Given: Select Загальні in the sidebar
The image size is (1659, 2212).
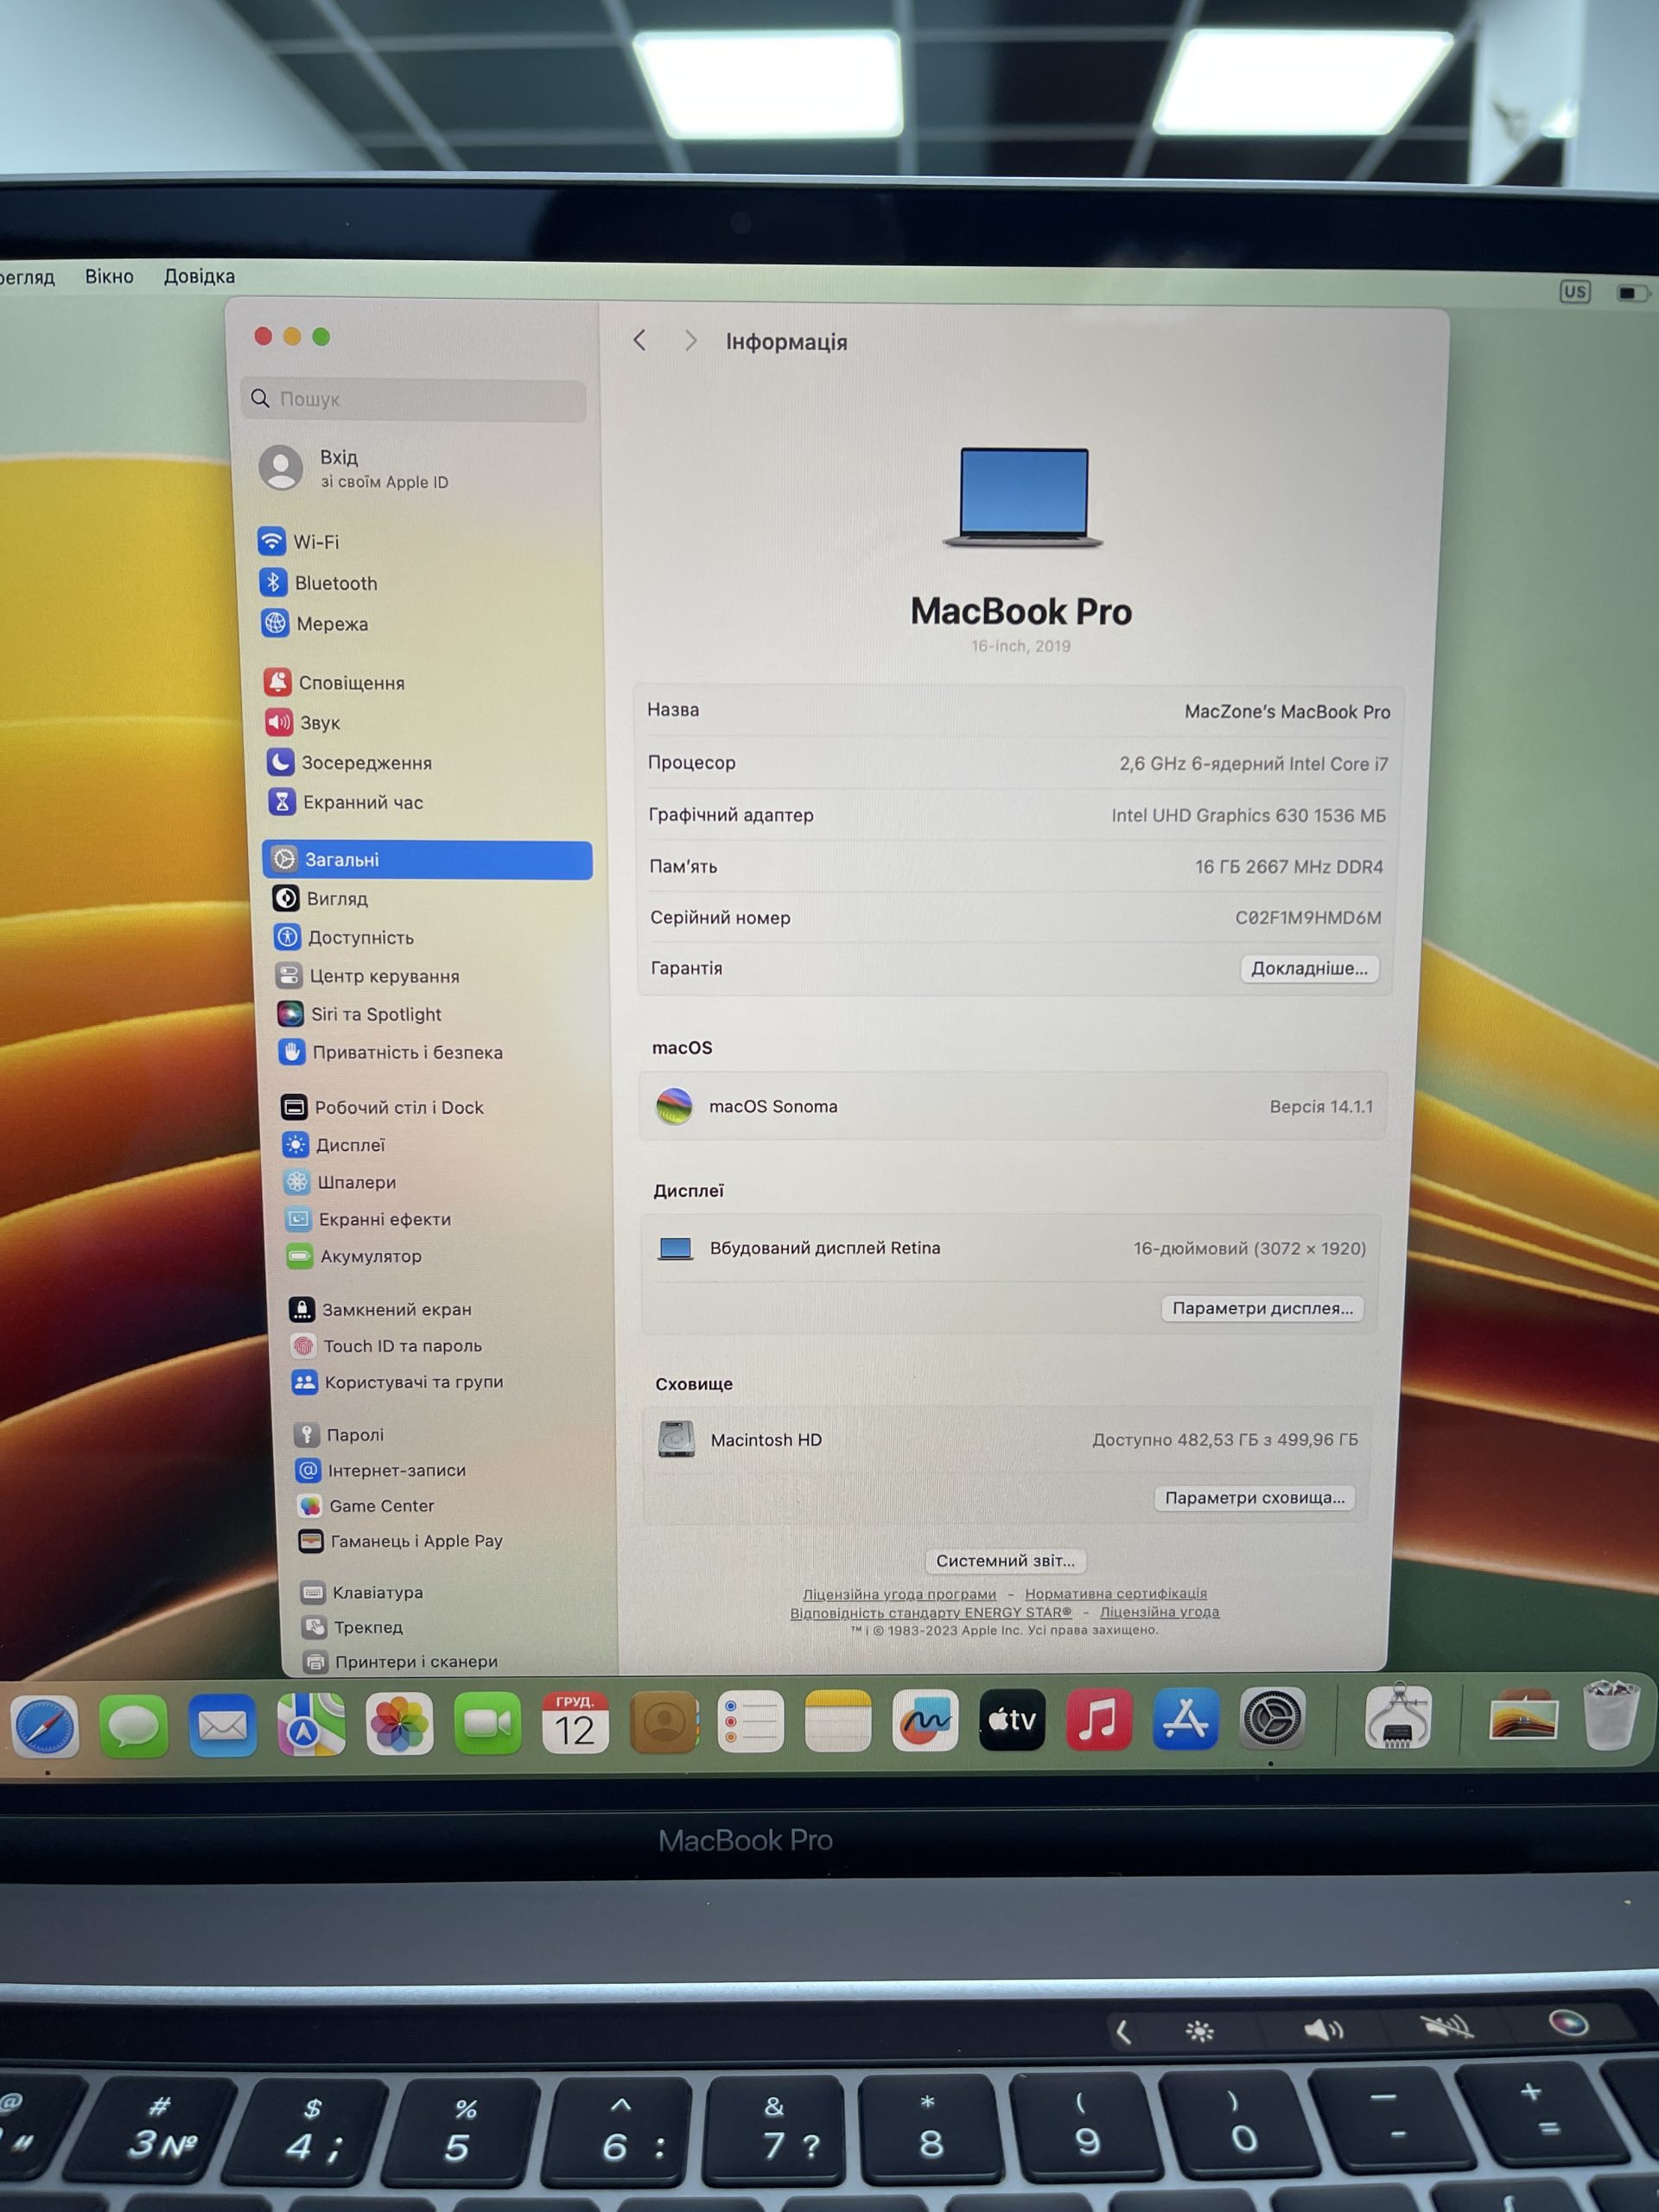Looking at the screenshot, I should click(x=427, y=860).
